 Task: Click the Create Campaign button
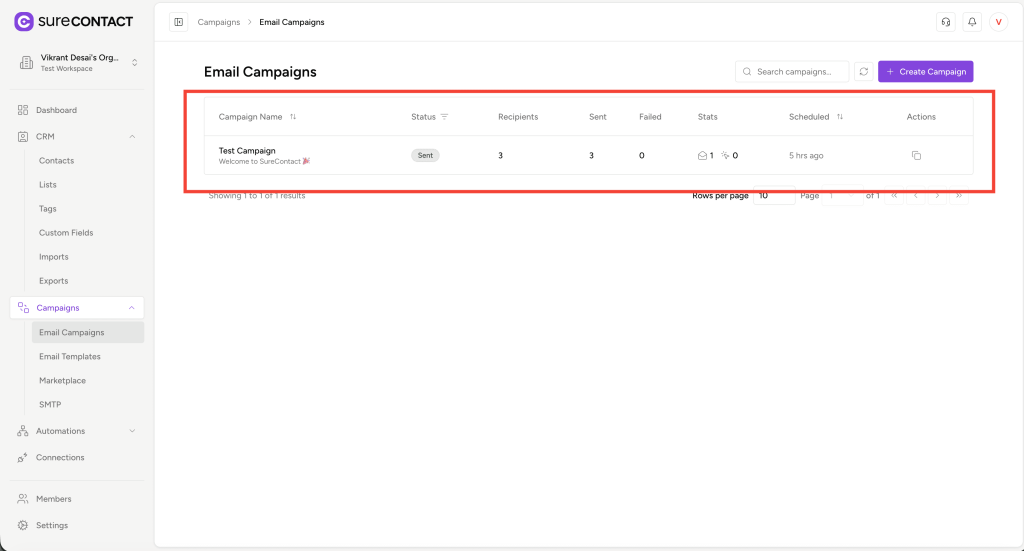pos(925,72)
